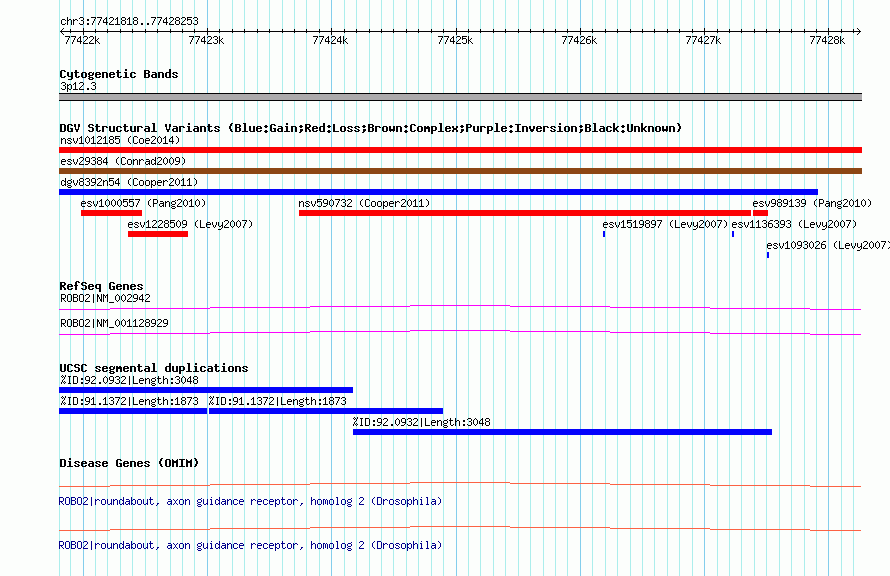The width and height of the screenshot is (890, 576).
Task: Click the esv1519897 (Levy2007) text label
Action: pos(665,224)
